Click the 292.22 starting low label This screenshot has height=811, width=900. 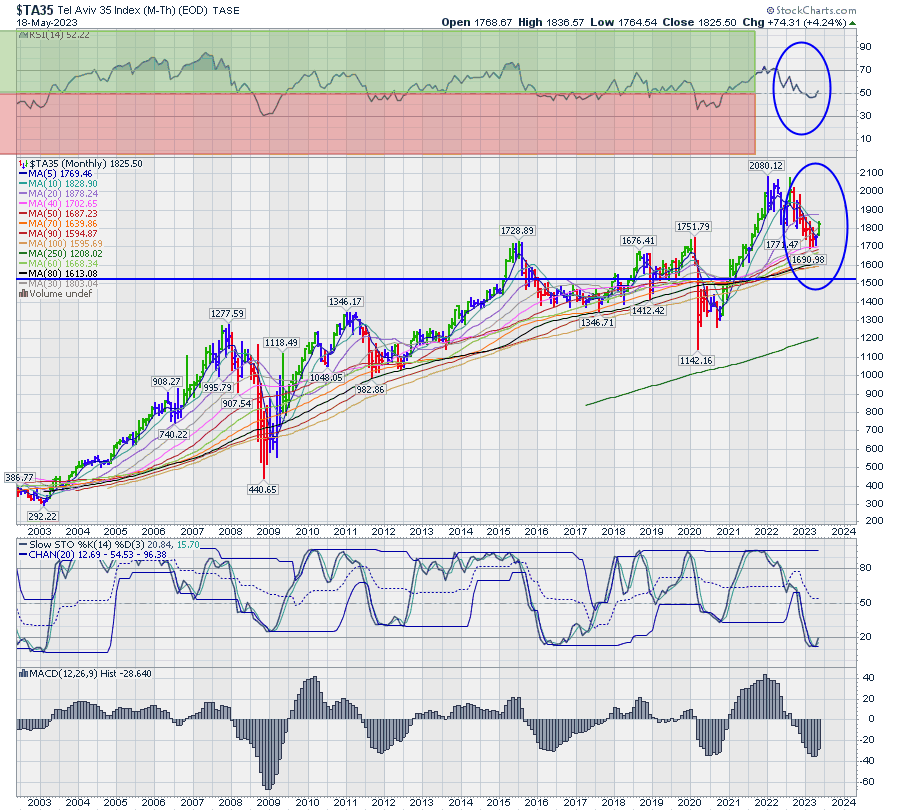point(43,516)
